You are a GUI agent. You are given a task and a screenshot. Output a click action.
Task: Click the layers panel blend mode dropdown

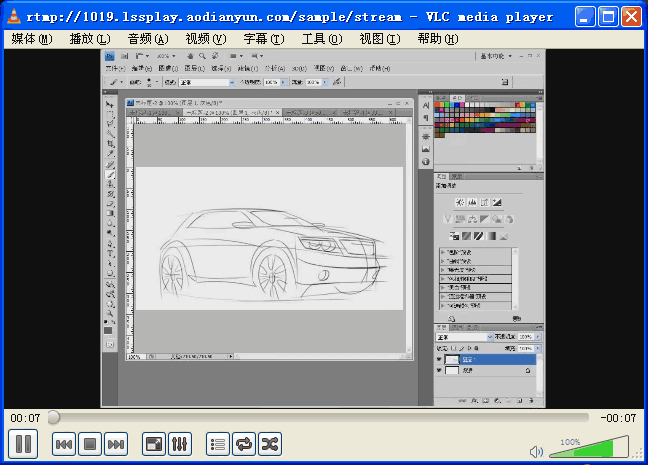tap(465, 337)
